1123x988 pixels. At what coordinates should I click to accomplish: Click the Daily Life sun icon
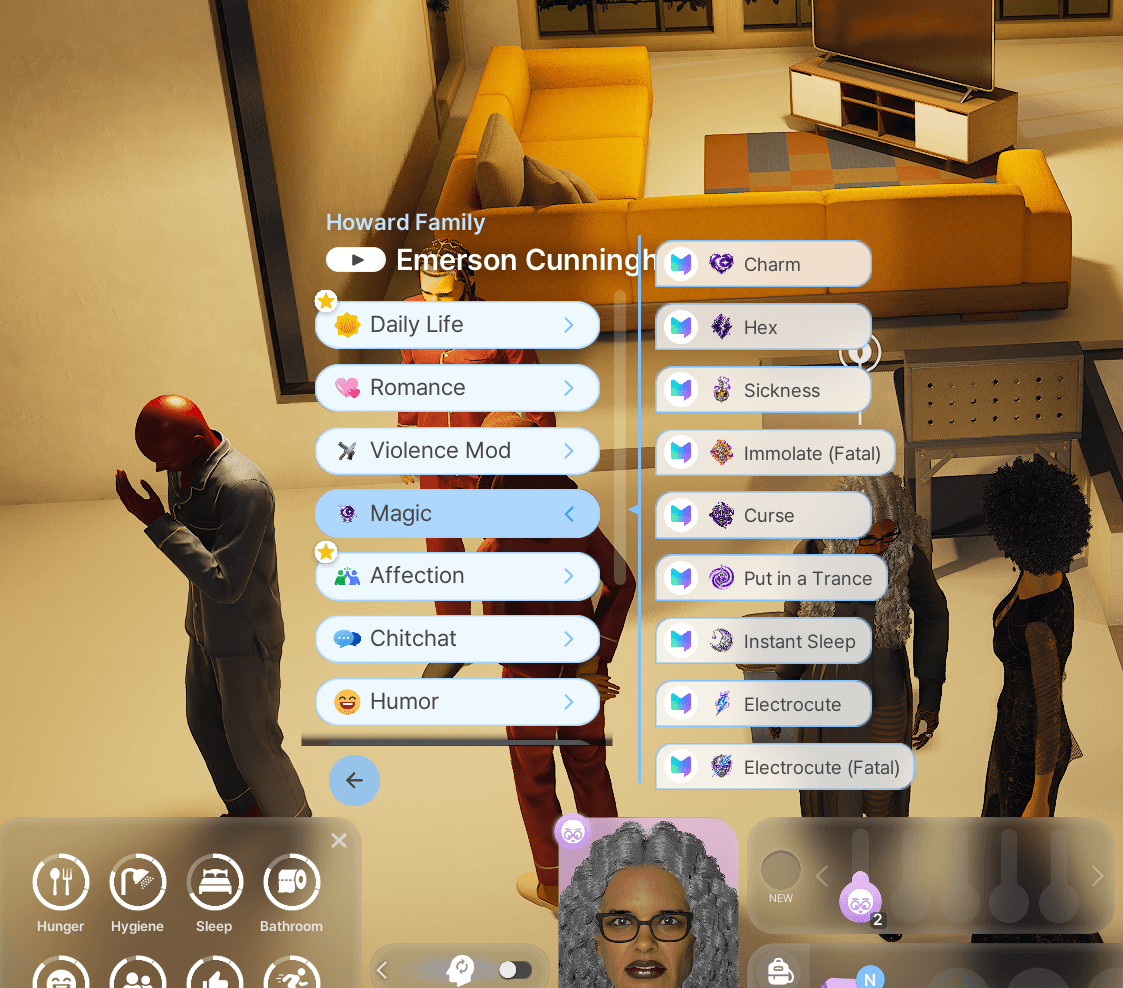coord(347,325)
